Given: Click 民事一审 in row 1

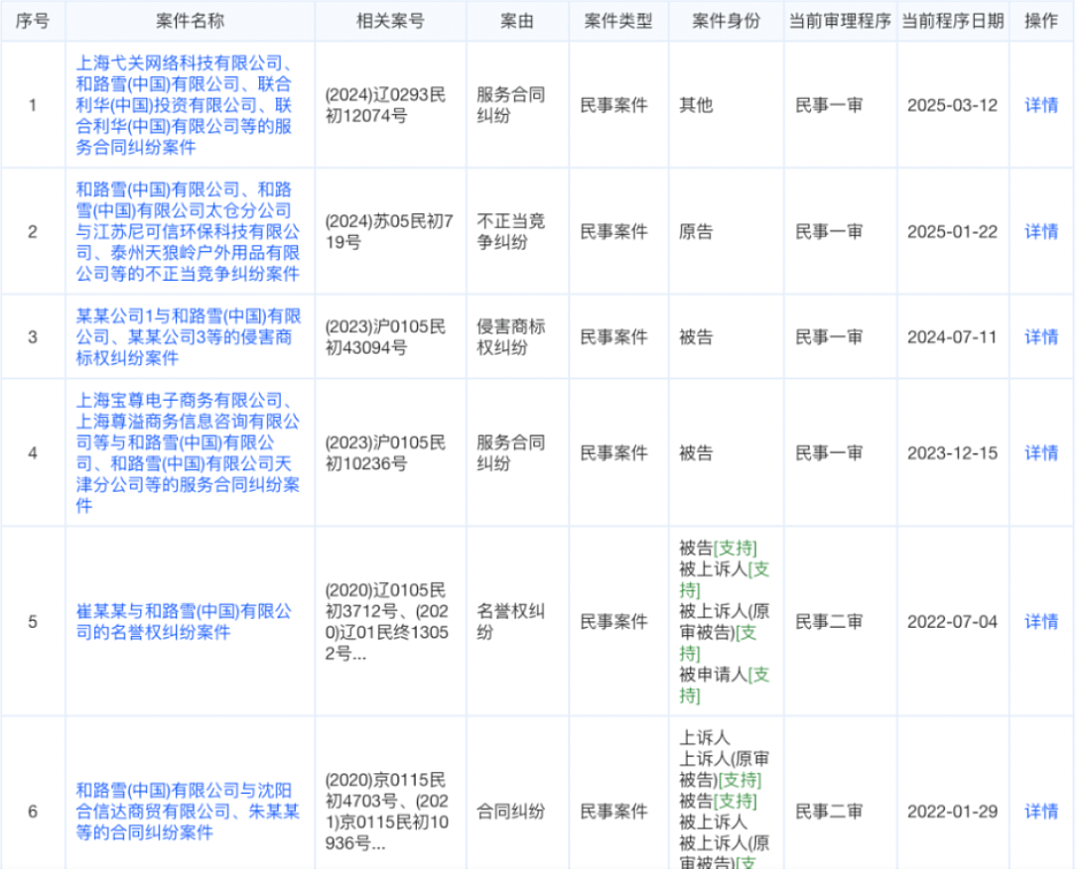Looking at the screenshot, I should click(829, 105).
